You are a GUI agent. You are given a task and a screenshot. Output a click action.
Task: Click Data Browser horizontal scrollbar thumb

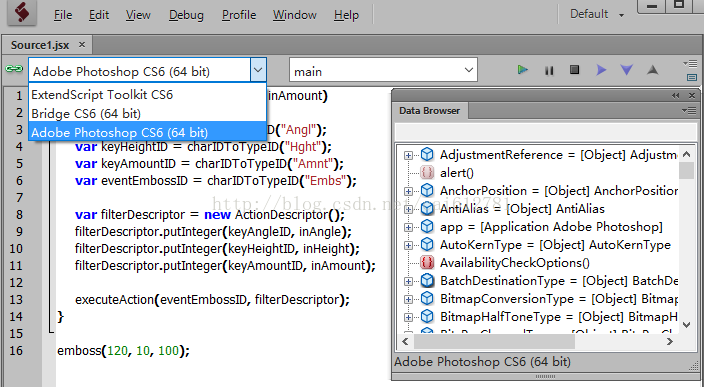[494, 341]
